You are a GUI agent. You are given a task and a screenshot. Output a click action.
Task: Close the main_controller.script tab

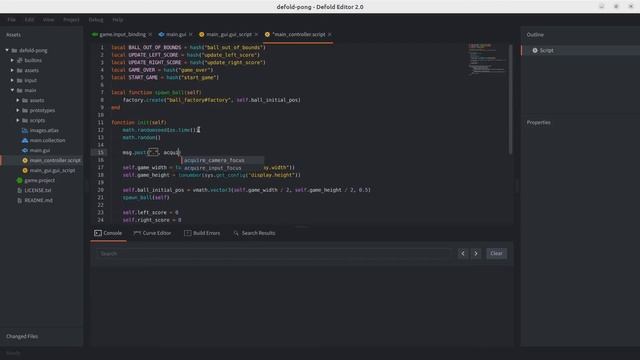(x=329, y=35)
